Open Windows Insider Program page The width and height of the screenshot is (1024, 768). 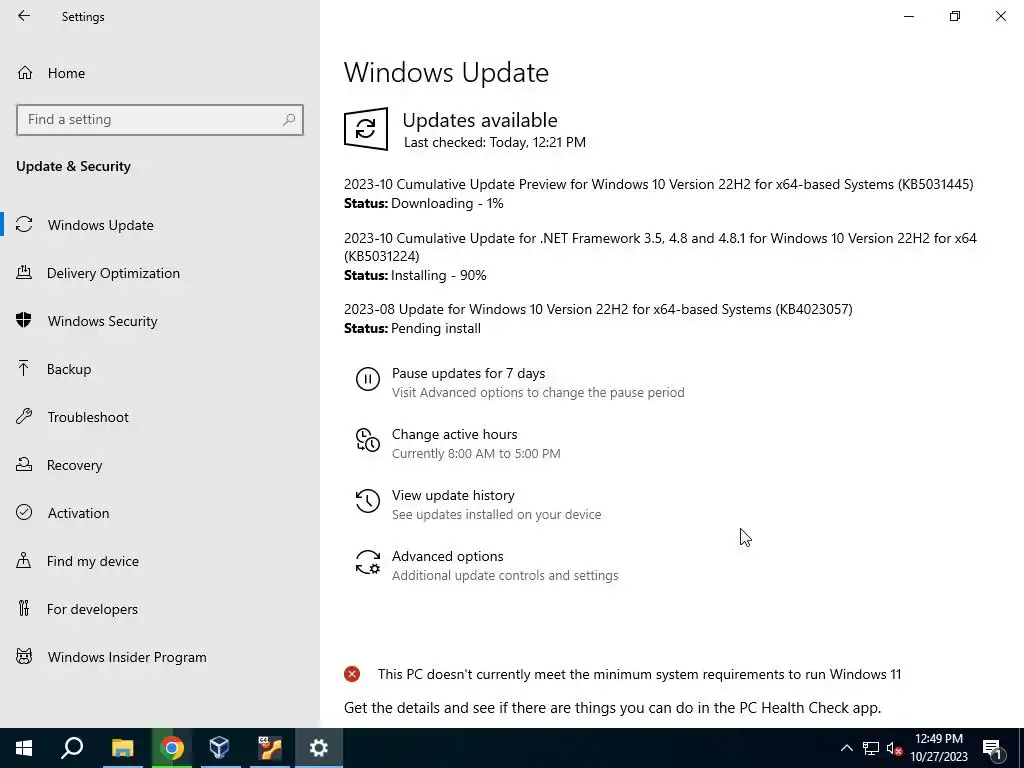[160, 657]
